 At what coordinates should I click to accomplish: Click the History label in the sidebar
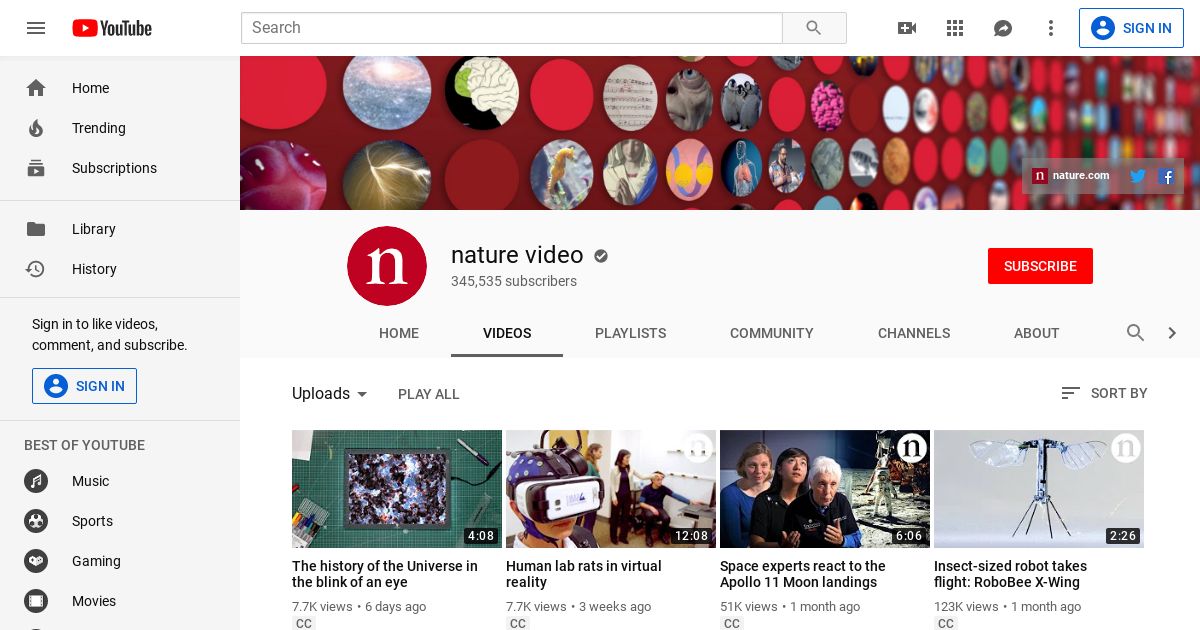(94, 269)
